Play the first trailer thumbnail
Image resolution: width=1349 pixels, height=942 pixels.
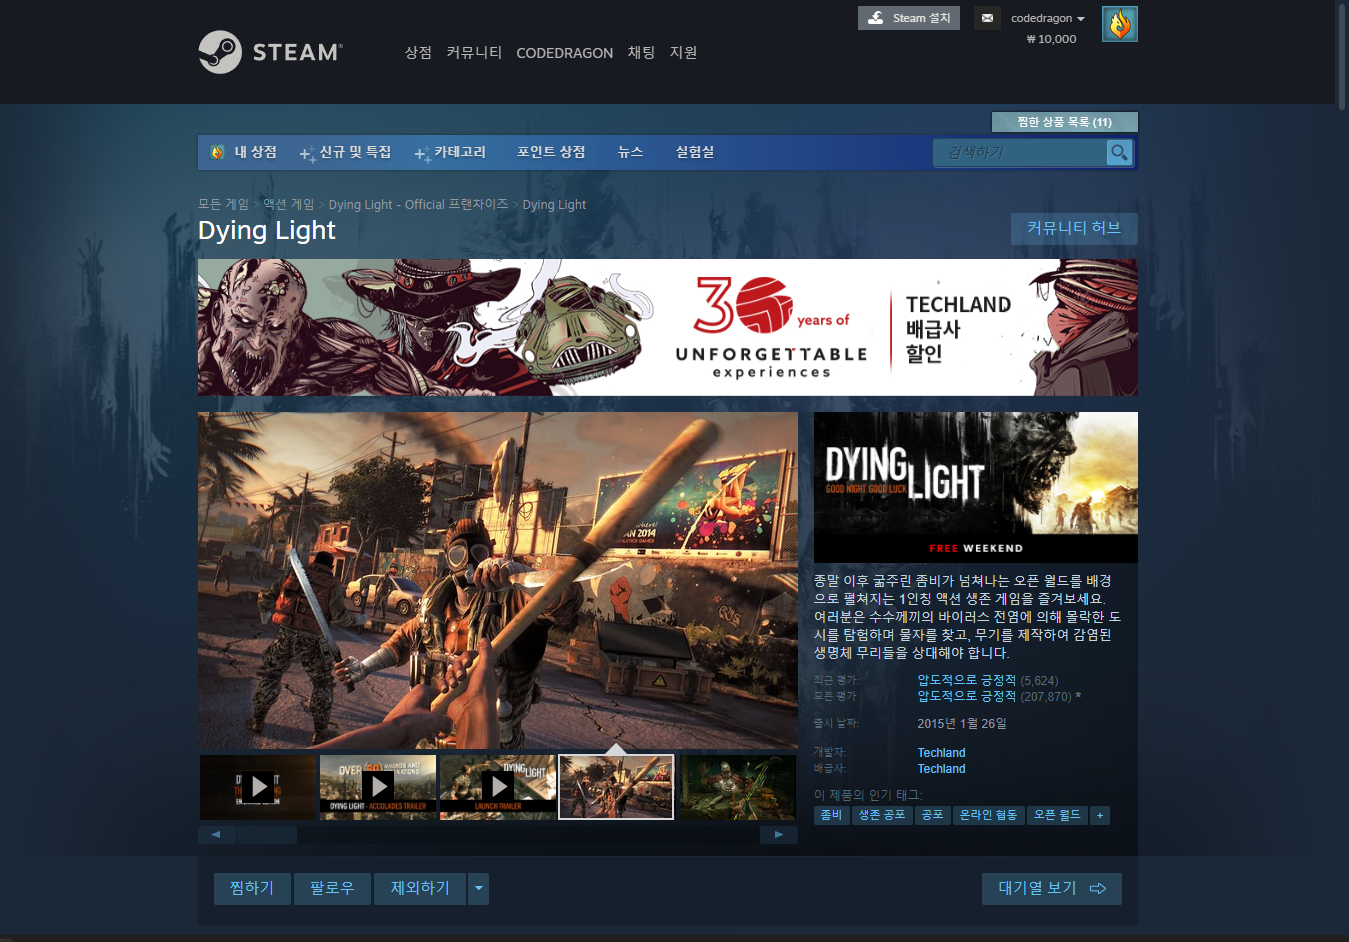click(258, 787)
